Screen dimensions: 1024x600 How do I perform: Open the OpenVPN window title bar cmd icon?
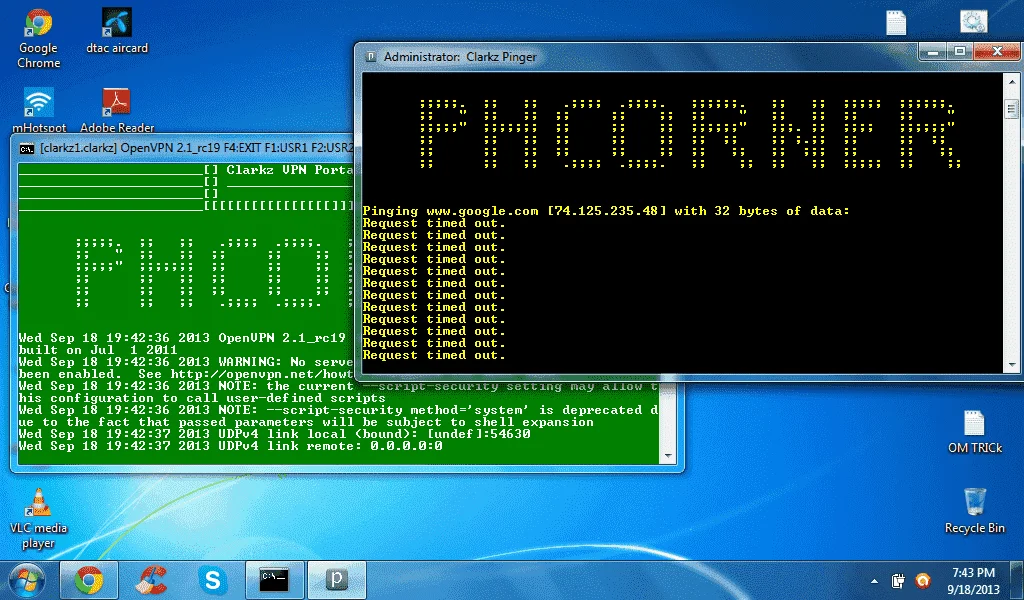(27, 148)
